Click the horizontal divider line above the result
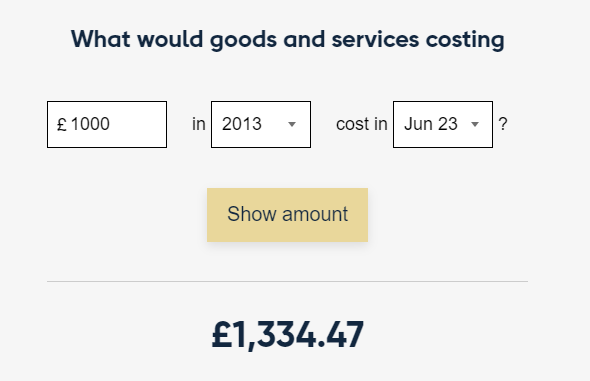Viewport: 590px width, 381px height. pos(287,281)
